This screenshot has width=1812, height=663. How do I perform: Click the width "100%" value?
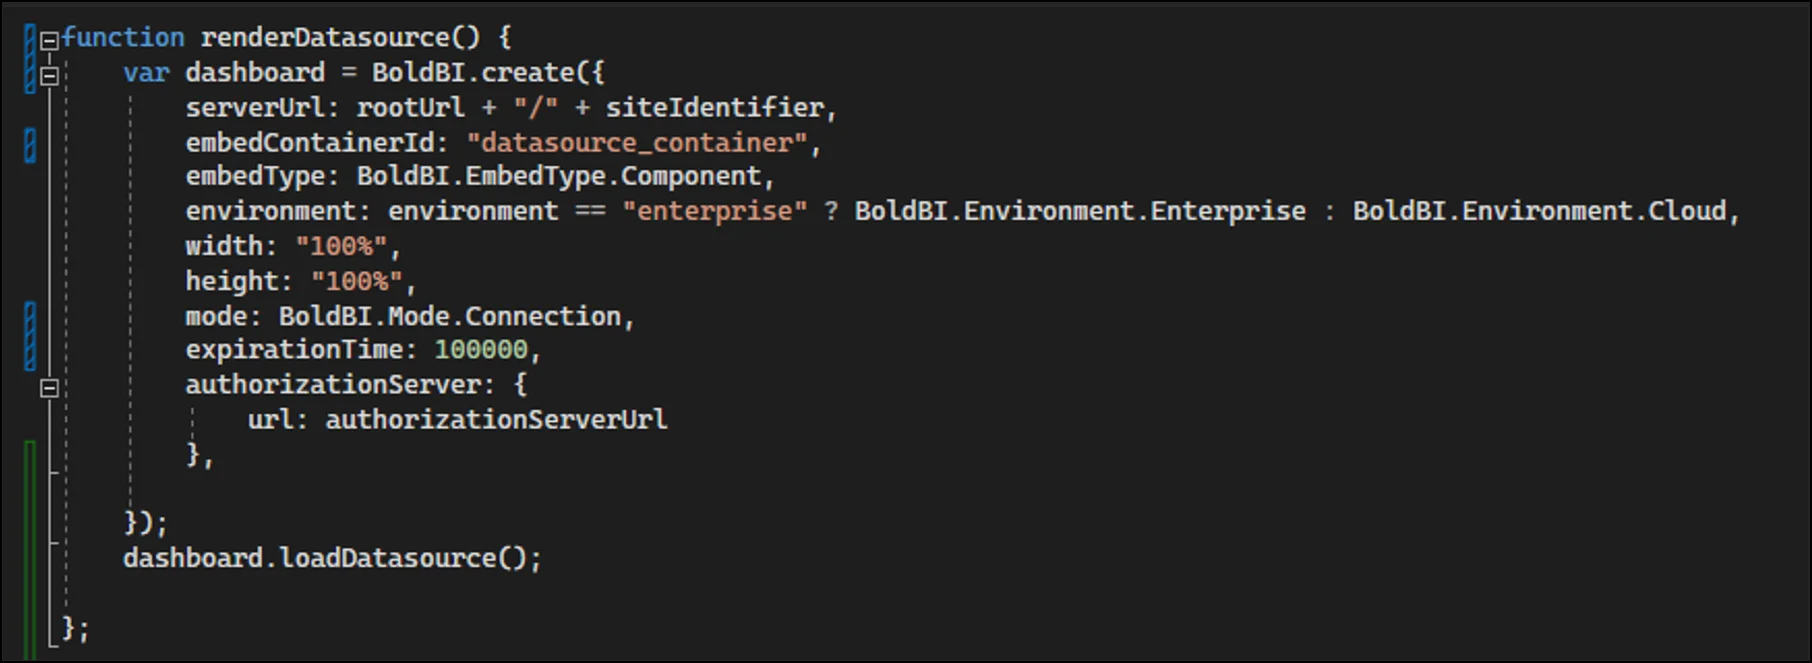341,247
